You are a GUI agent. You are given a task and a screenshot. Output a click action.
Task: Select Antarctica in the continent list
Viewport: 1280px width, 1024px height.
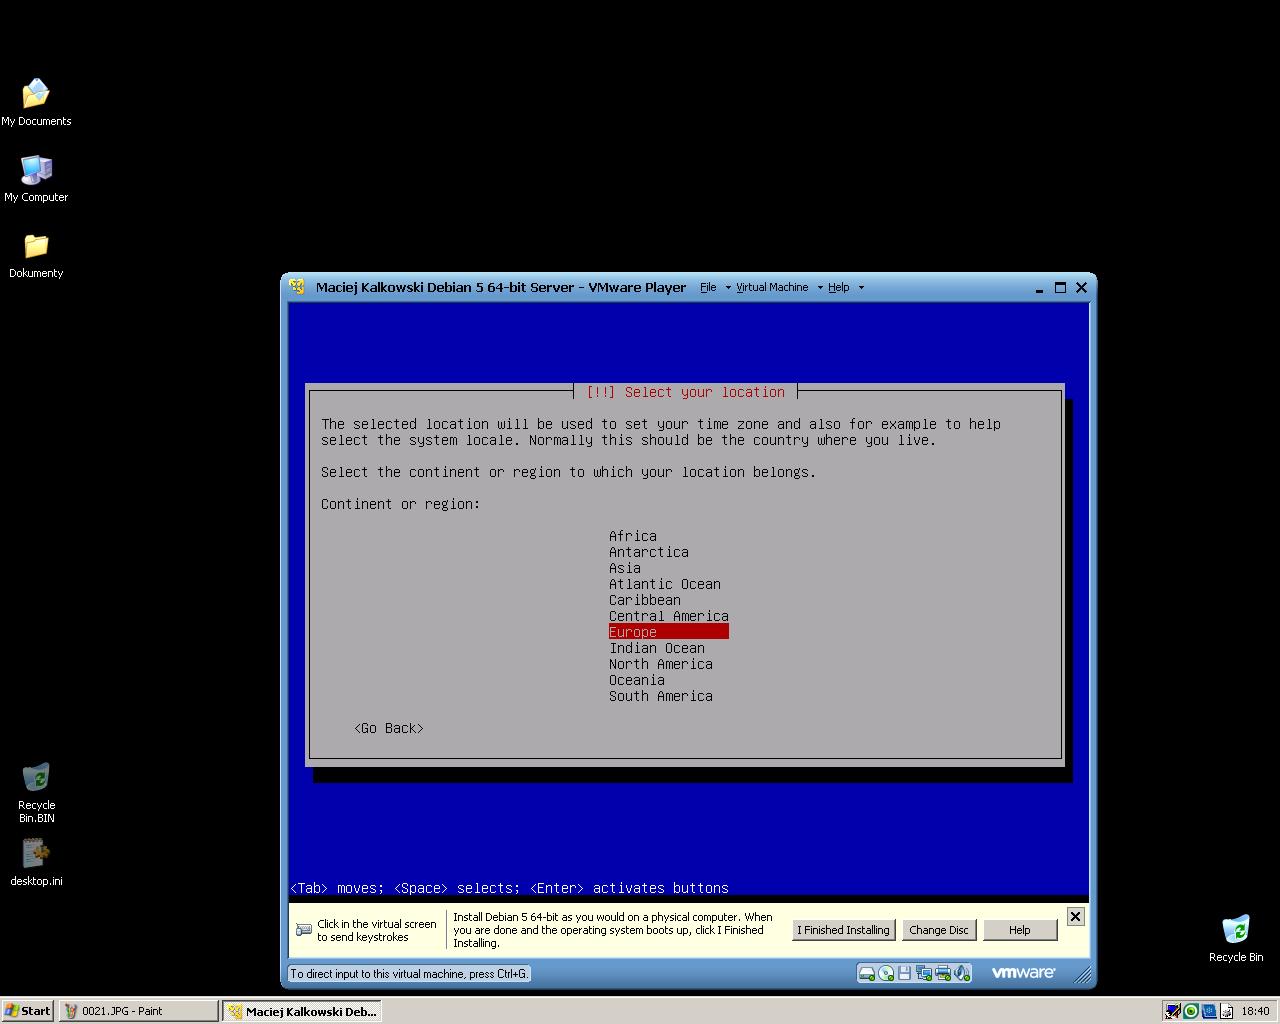point(649,552)
